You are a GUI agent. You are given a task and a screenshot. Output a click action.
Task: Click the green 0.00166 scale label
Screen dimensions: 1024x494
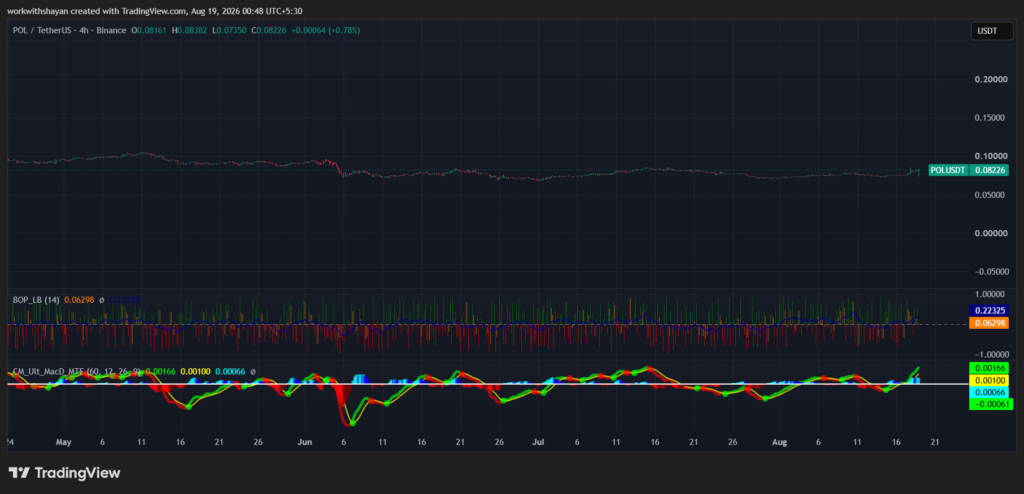click(991, 367)
